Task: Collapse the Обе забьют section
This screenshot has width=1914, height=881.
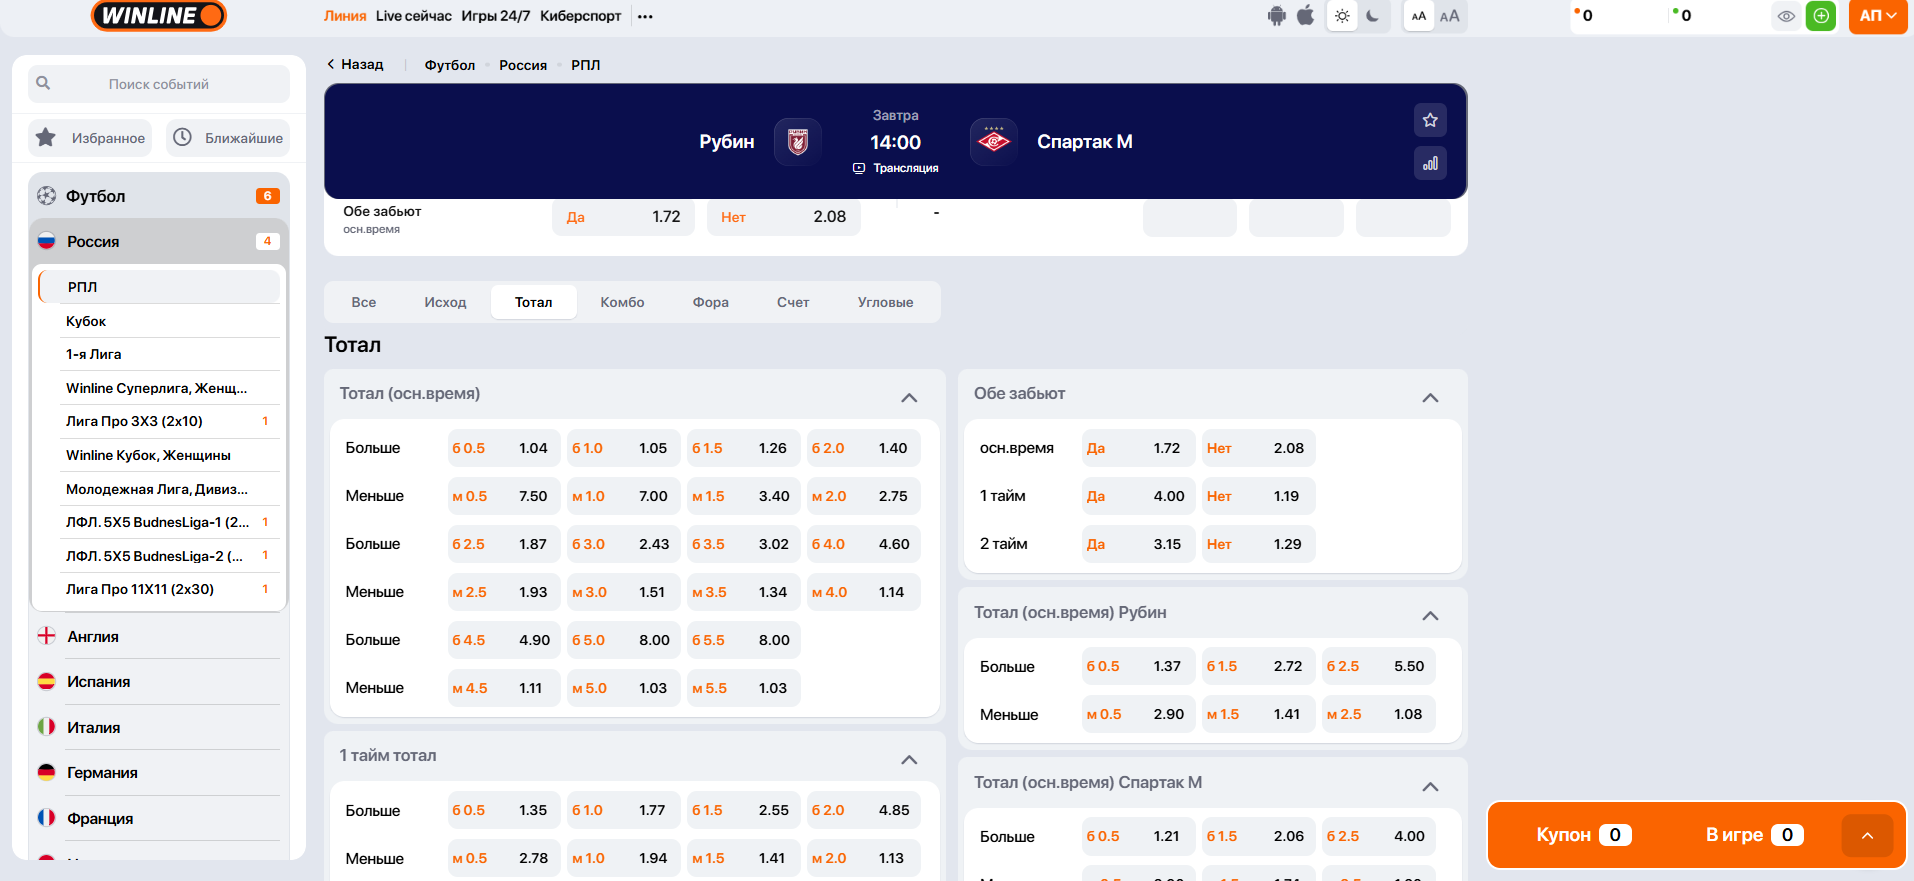Action: [1430, 397]
